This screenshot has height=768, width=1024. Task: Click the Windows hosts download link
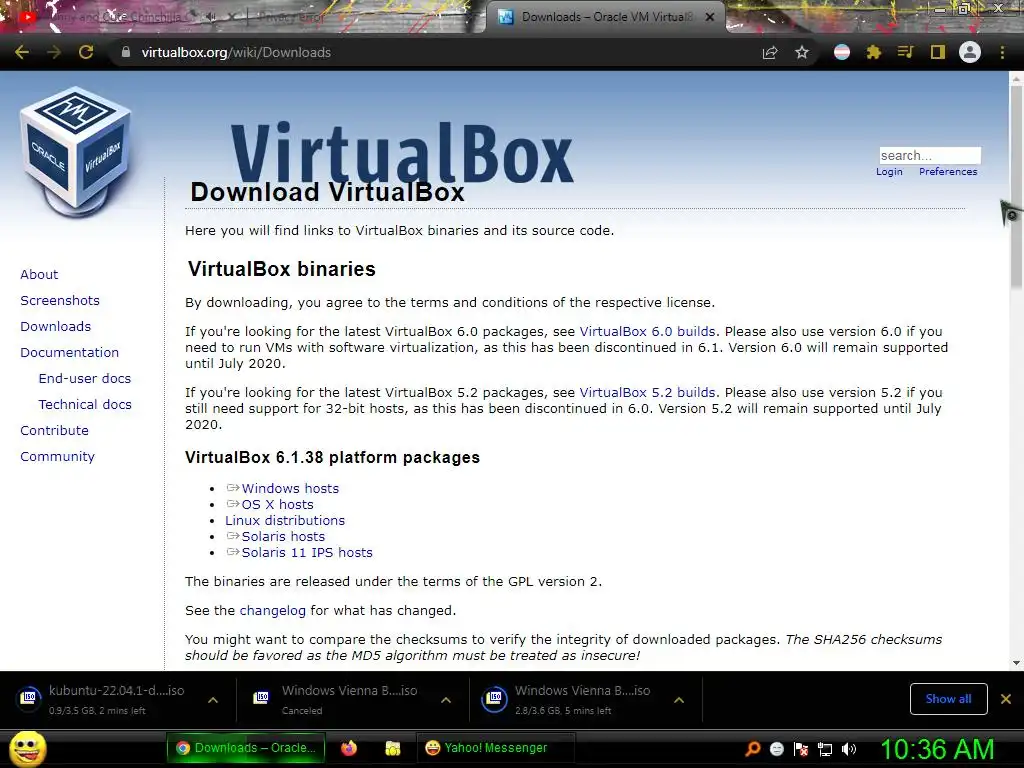[x=290, y=488]
